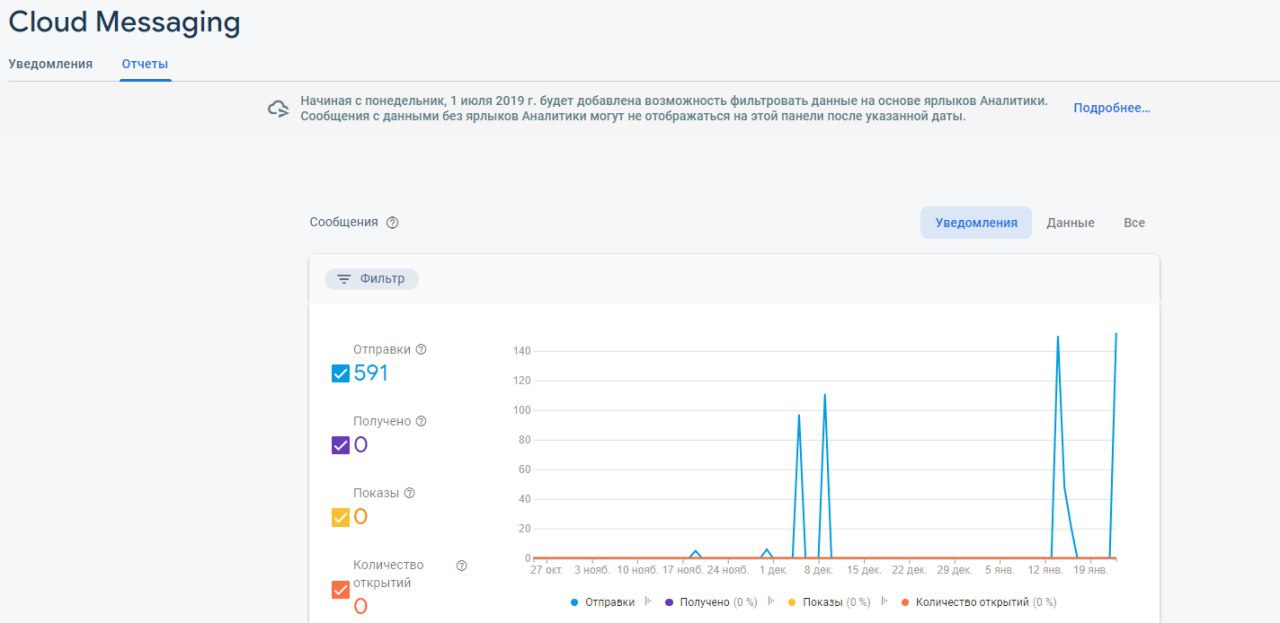Click the Отправки legend label
This screenshot has width=1280, height=623.
610,602
